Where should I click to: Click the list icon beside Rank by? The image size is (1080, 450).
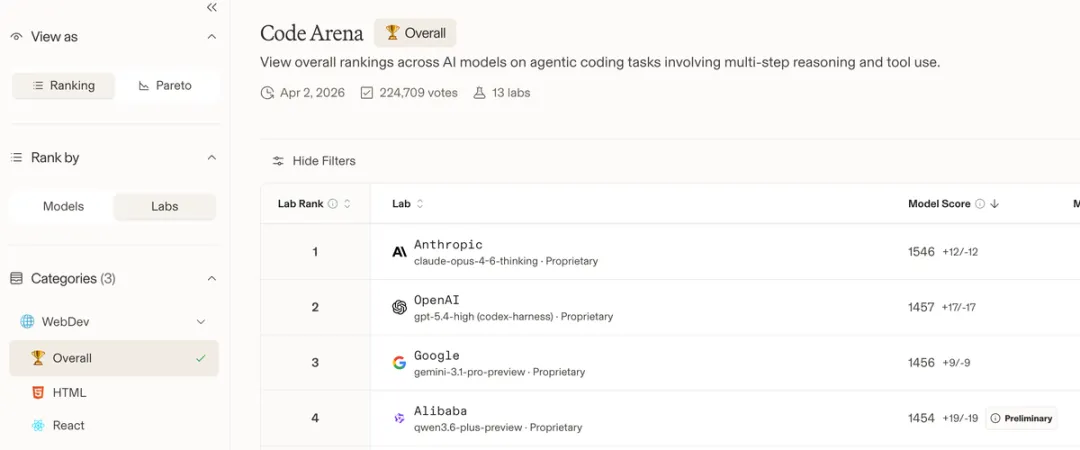click(17, 158)
